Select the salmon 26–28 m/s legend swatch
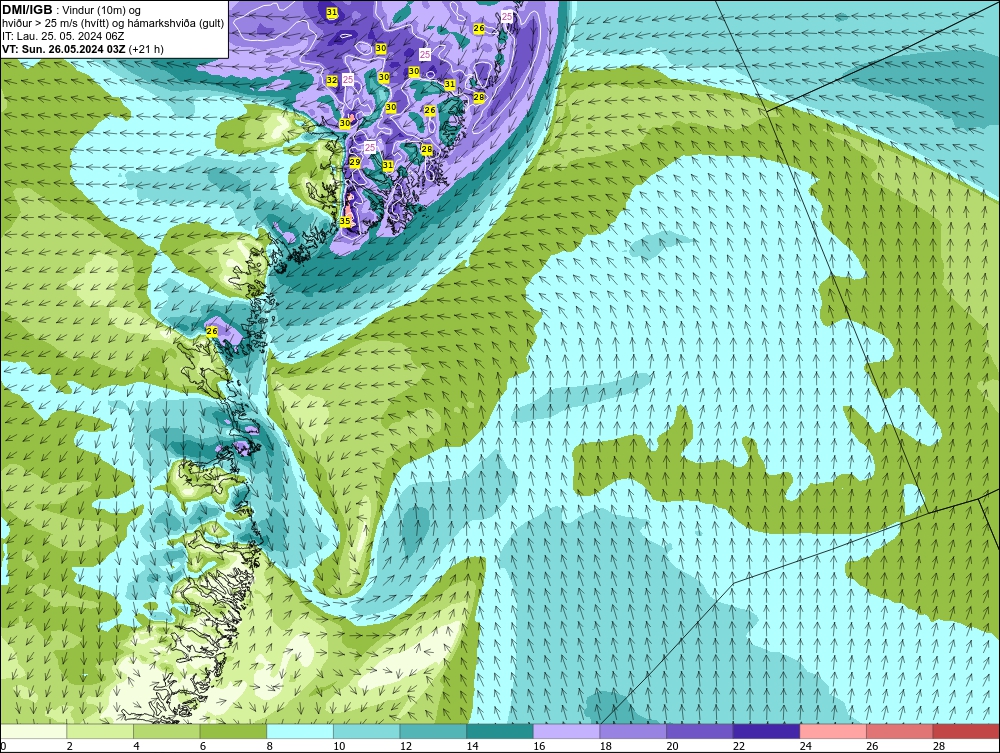 pos(899,731)
